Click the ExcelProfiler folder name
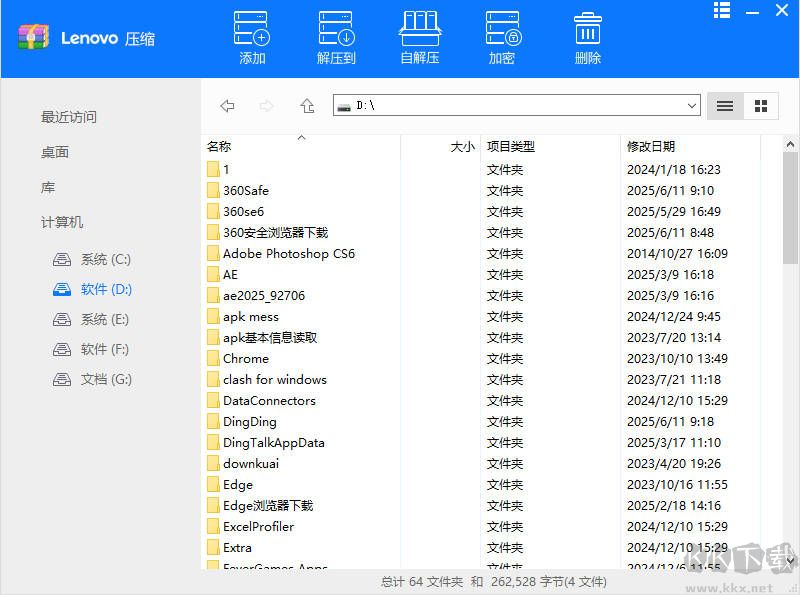800x595 pixels. (x=258, y=527)
